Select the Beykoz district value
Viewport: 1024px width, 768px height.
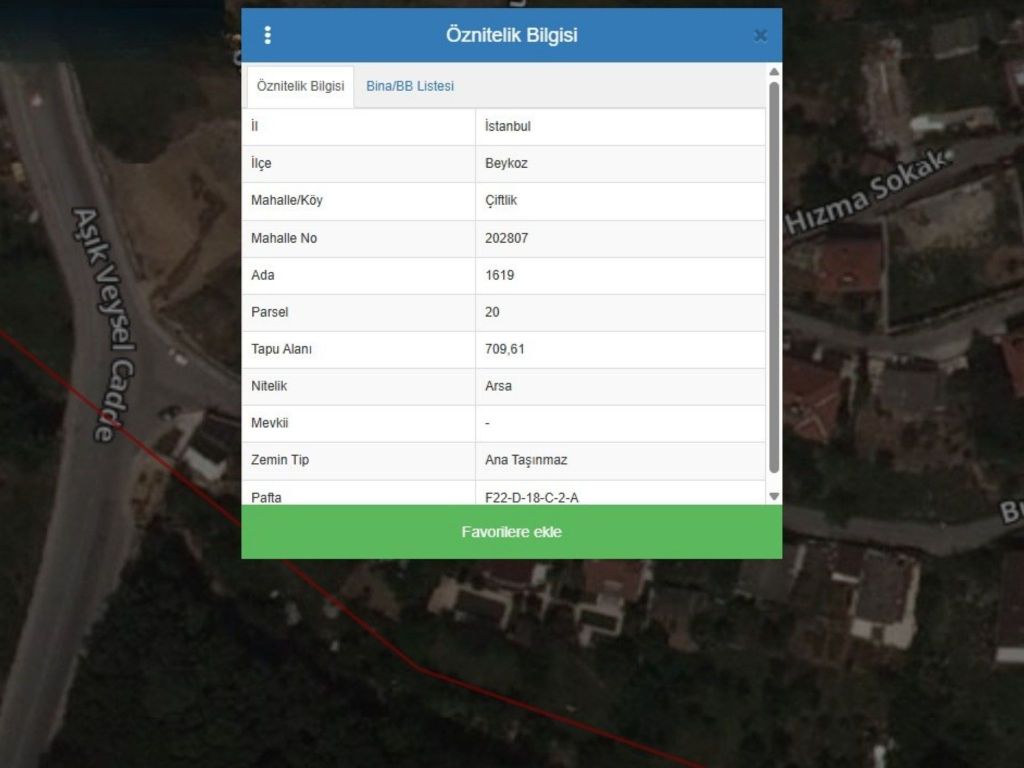[506, 164]
